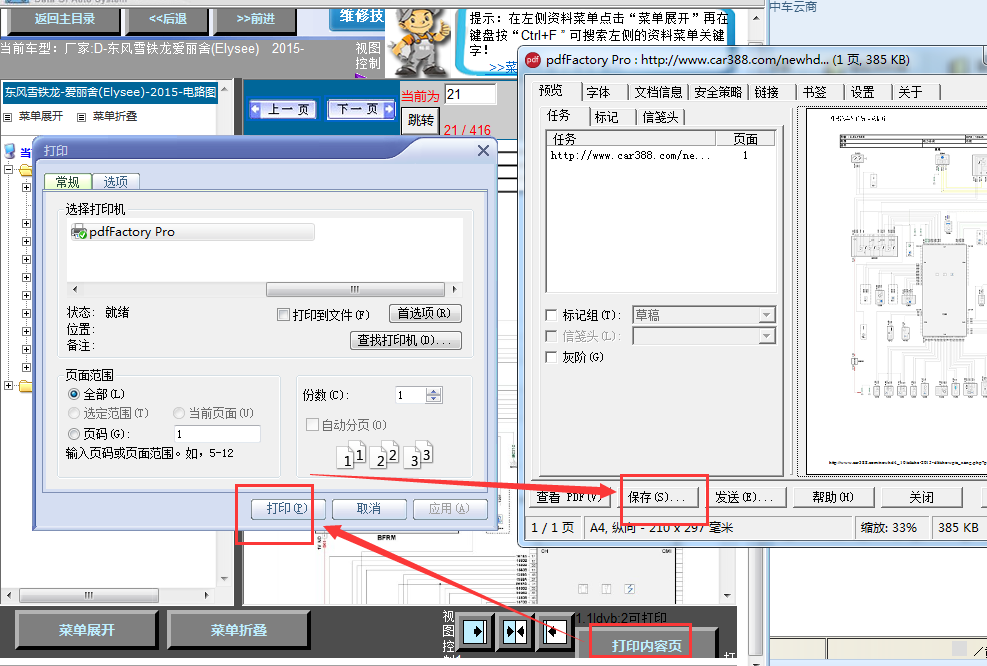Click 打印内容页 button
Viewport: 987px width, 666px height.
(x=646, y=645)
